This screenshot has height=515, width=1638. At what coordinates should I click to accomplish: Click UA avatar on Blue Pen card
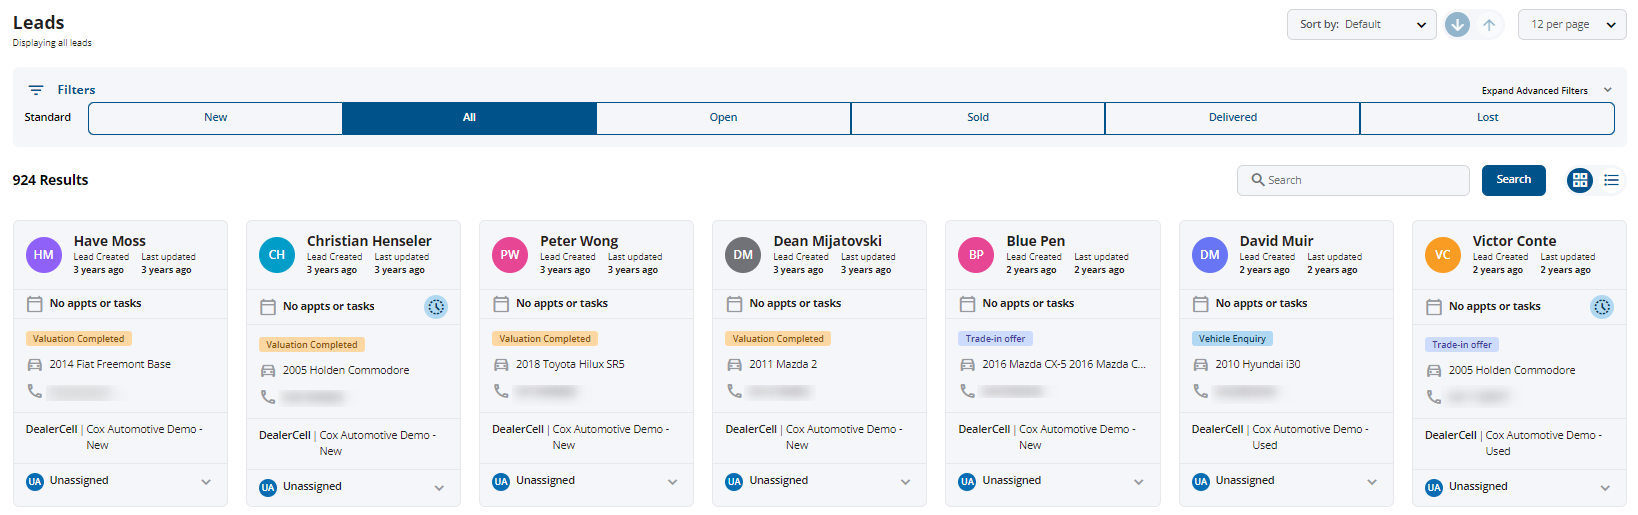coord(967,482)
